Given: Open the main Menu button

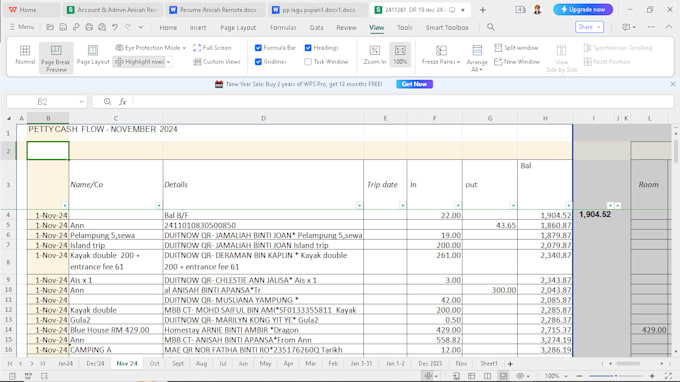Looking at the screenshot, I should (22, 27).
